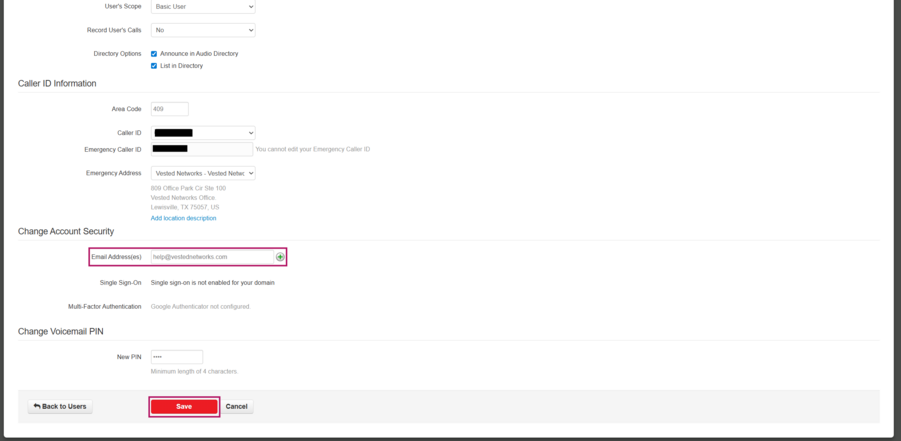Click the New PIN label text
The height and width of the screenshot is (441, 901).
(129, 357)
